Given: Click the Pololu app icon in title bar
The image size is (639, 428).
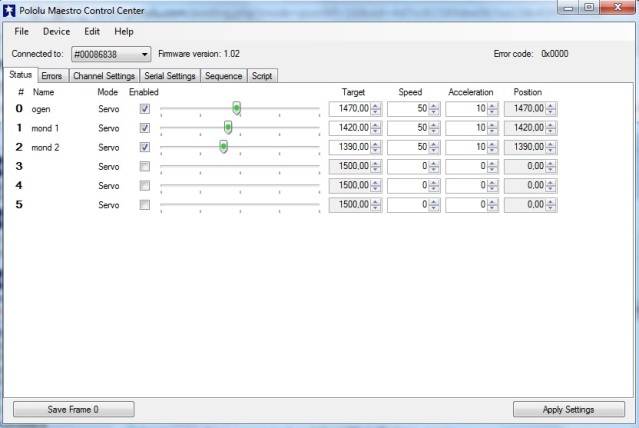Looking at the screenshot, I should point(10,9).
